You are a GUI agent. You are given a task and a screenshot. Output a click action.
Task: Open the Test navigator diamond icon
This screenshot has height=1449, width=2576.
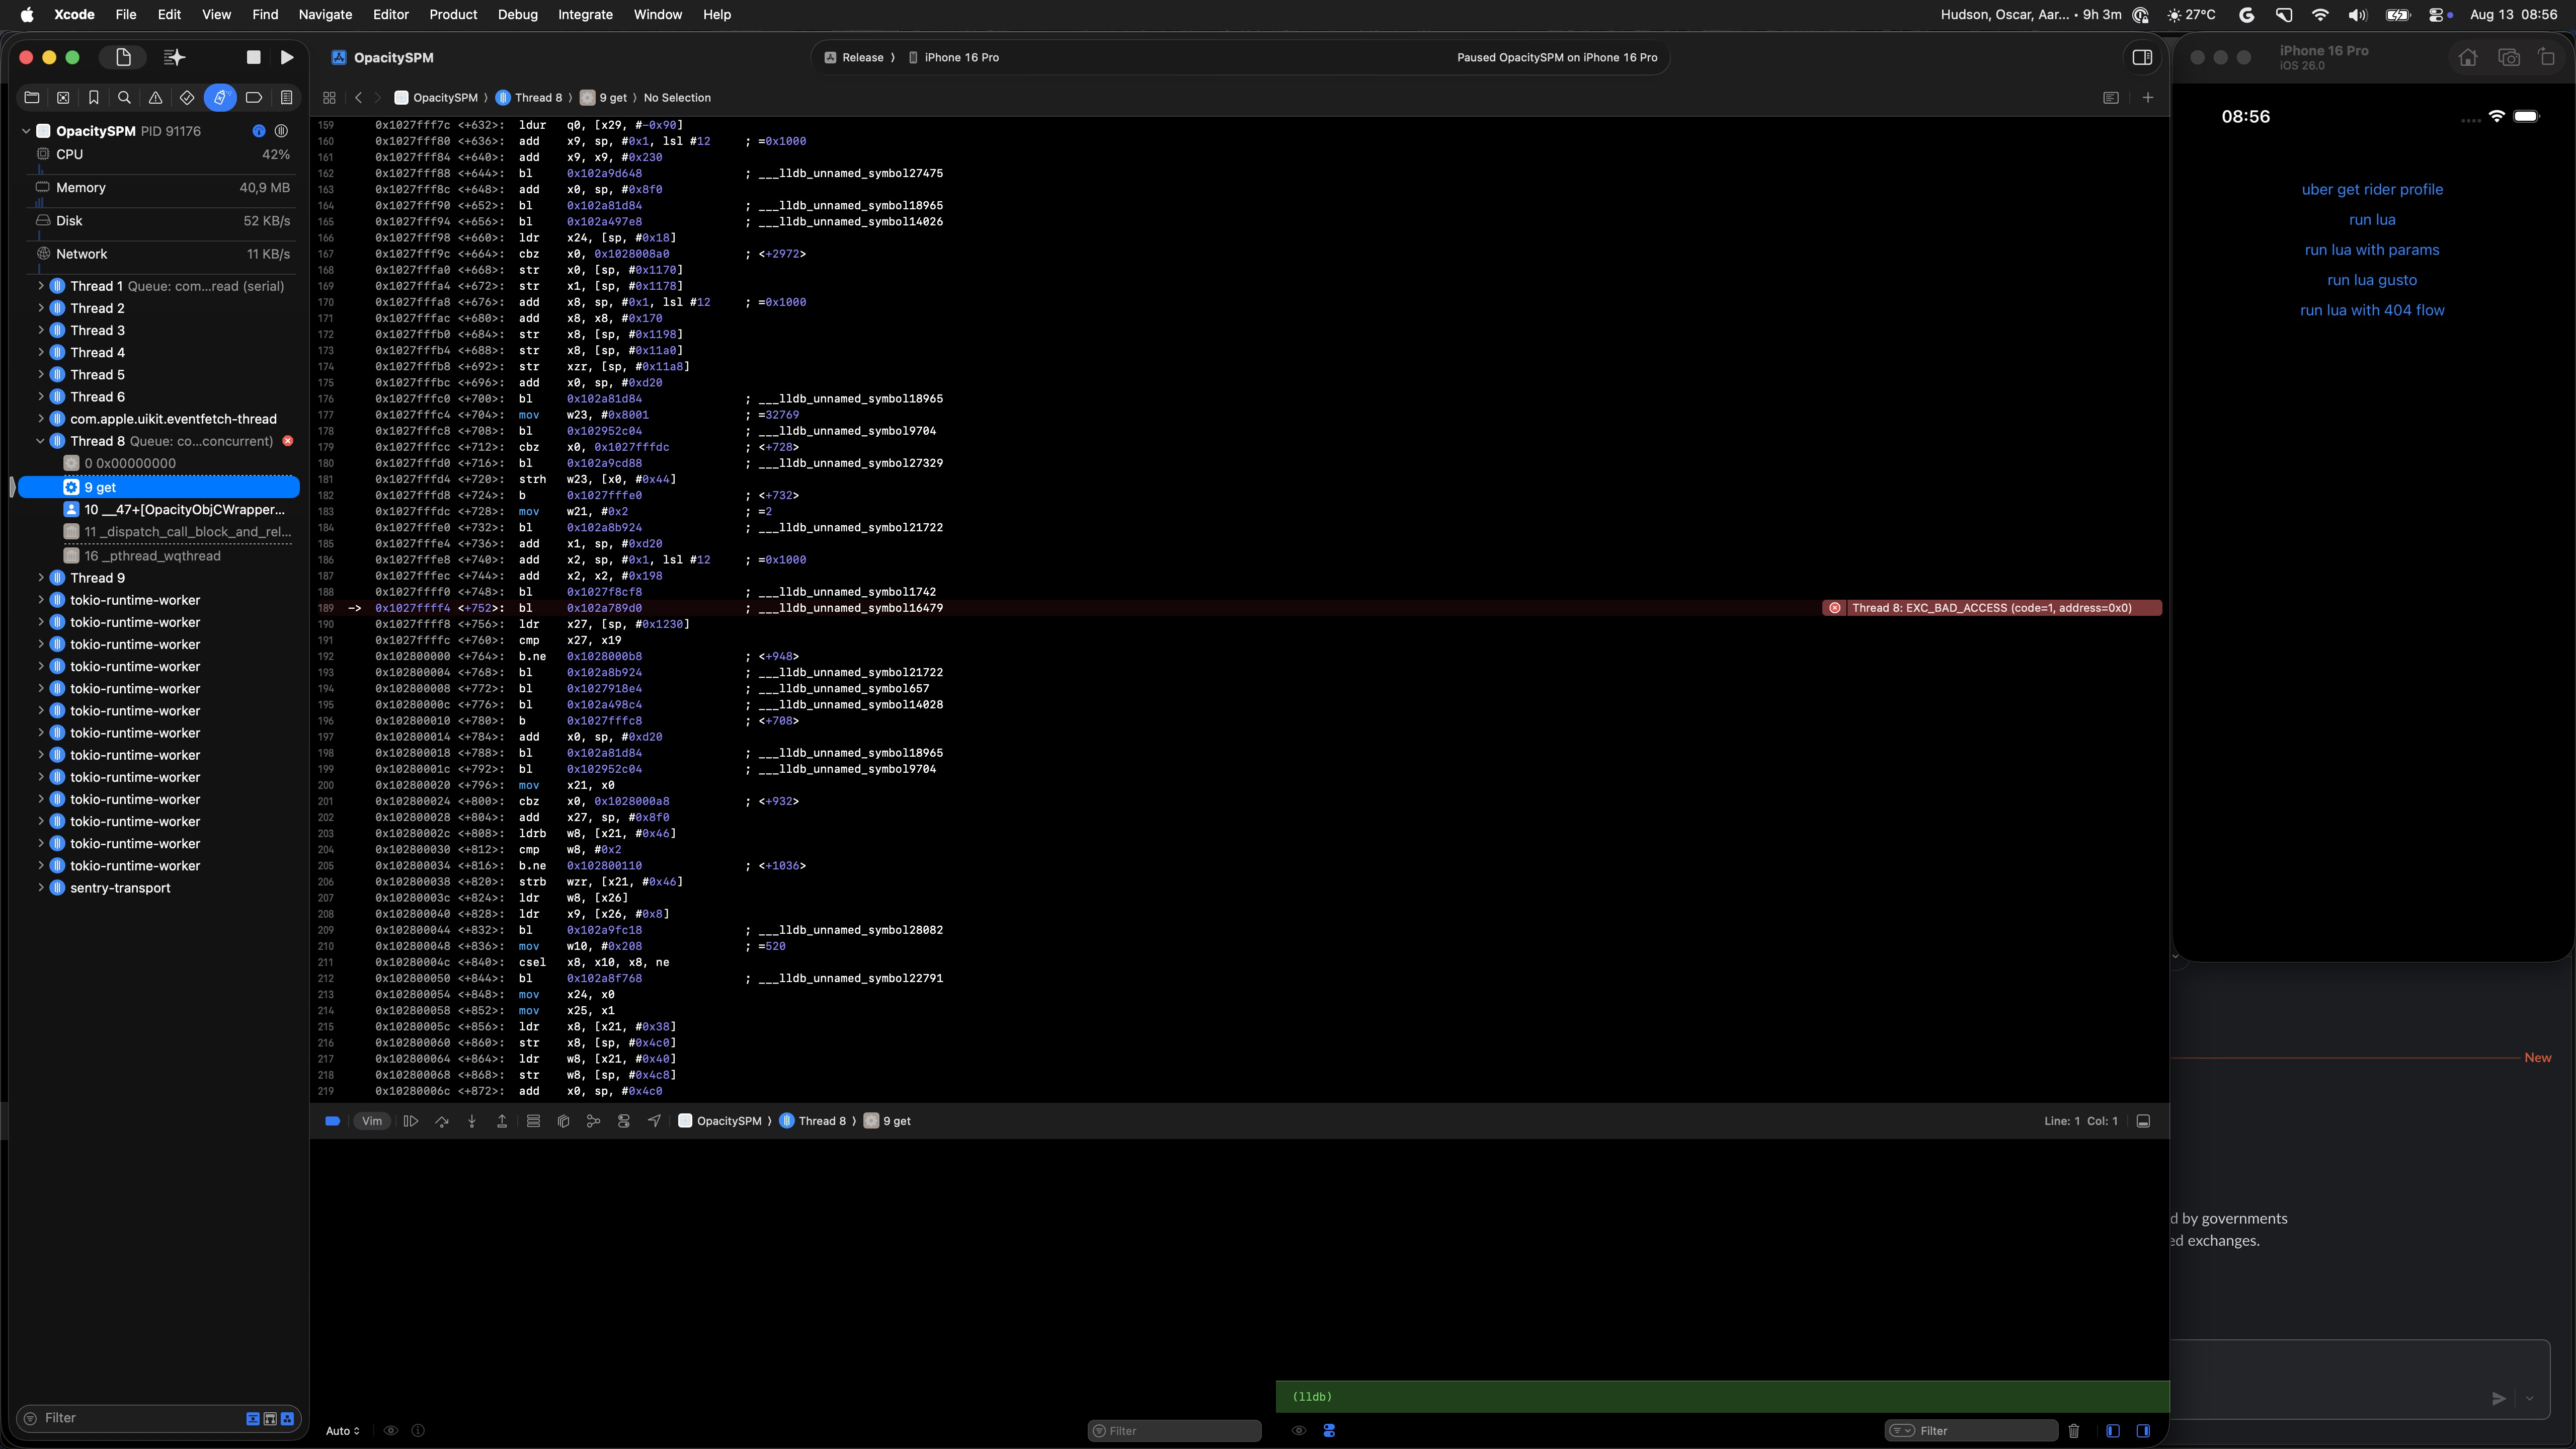click(187, 98)
